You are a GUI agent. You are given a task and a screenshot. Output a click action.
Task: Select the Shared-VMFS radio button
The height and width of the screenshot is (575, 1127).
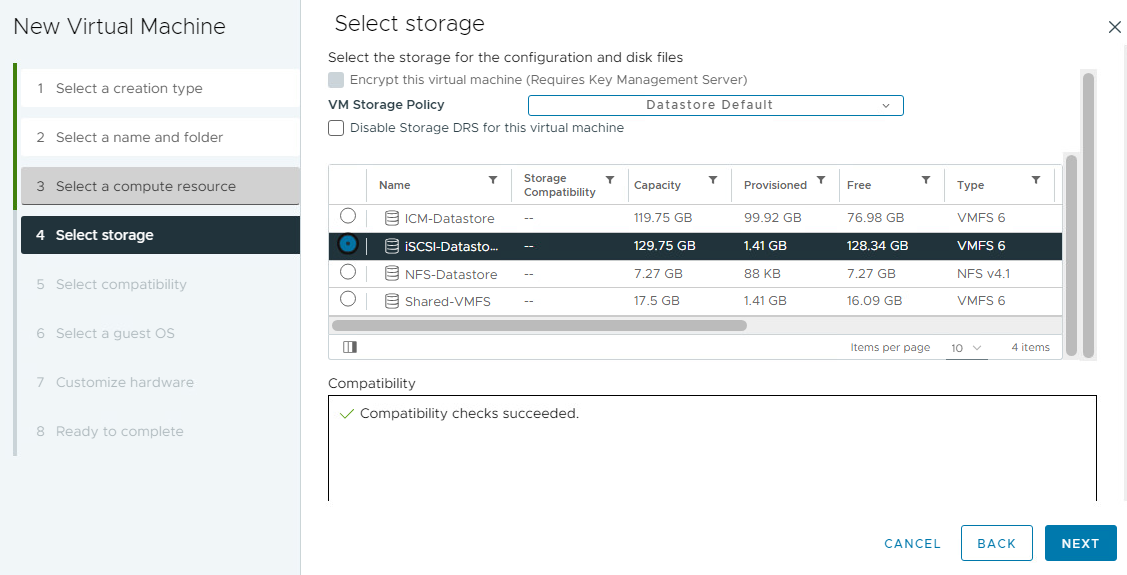pos(348,299)
